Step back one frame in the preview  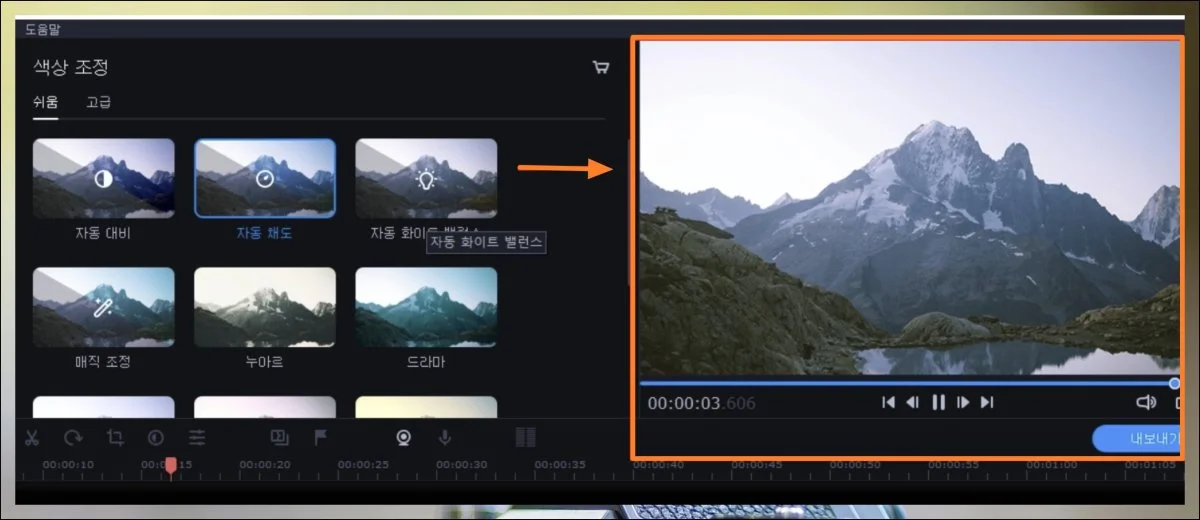(x=912, y=402)
